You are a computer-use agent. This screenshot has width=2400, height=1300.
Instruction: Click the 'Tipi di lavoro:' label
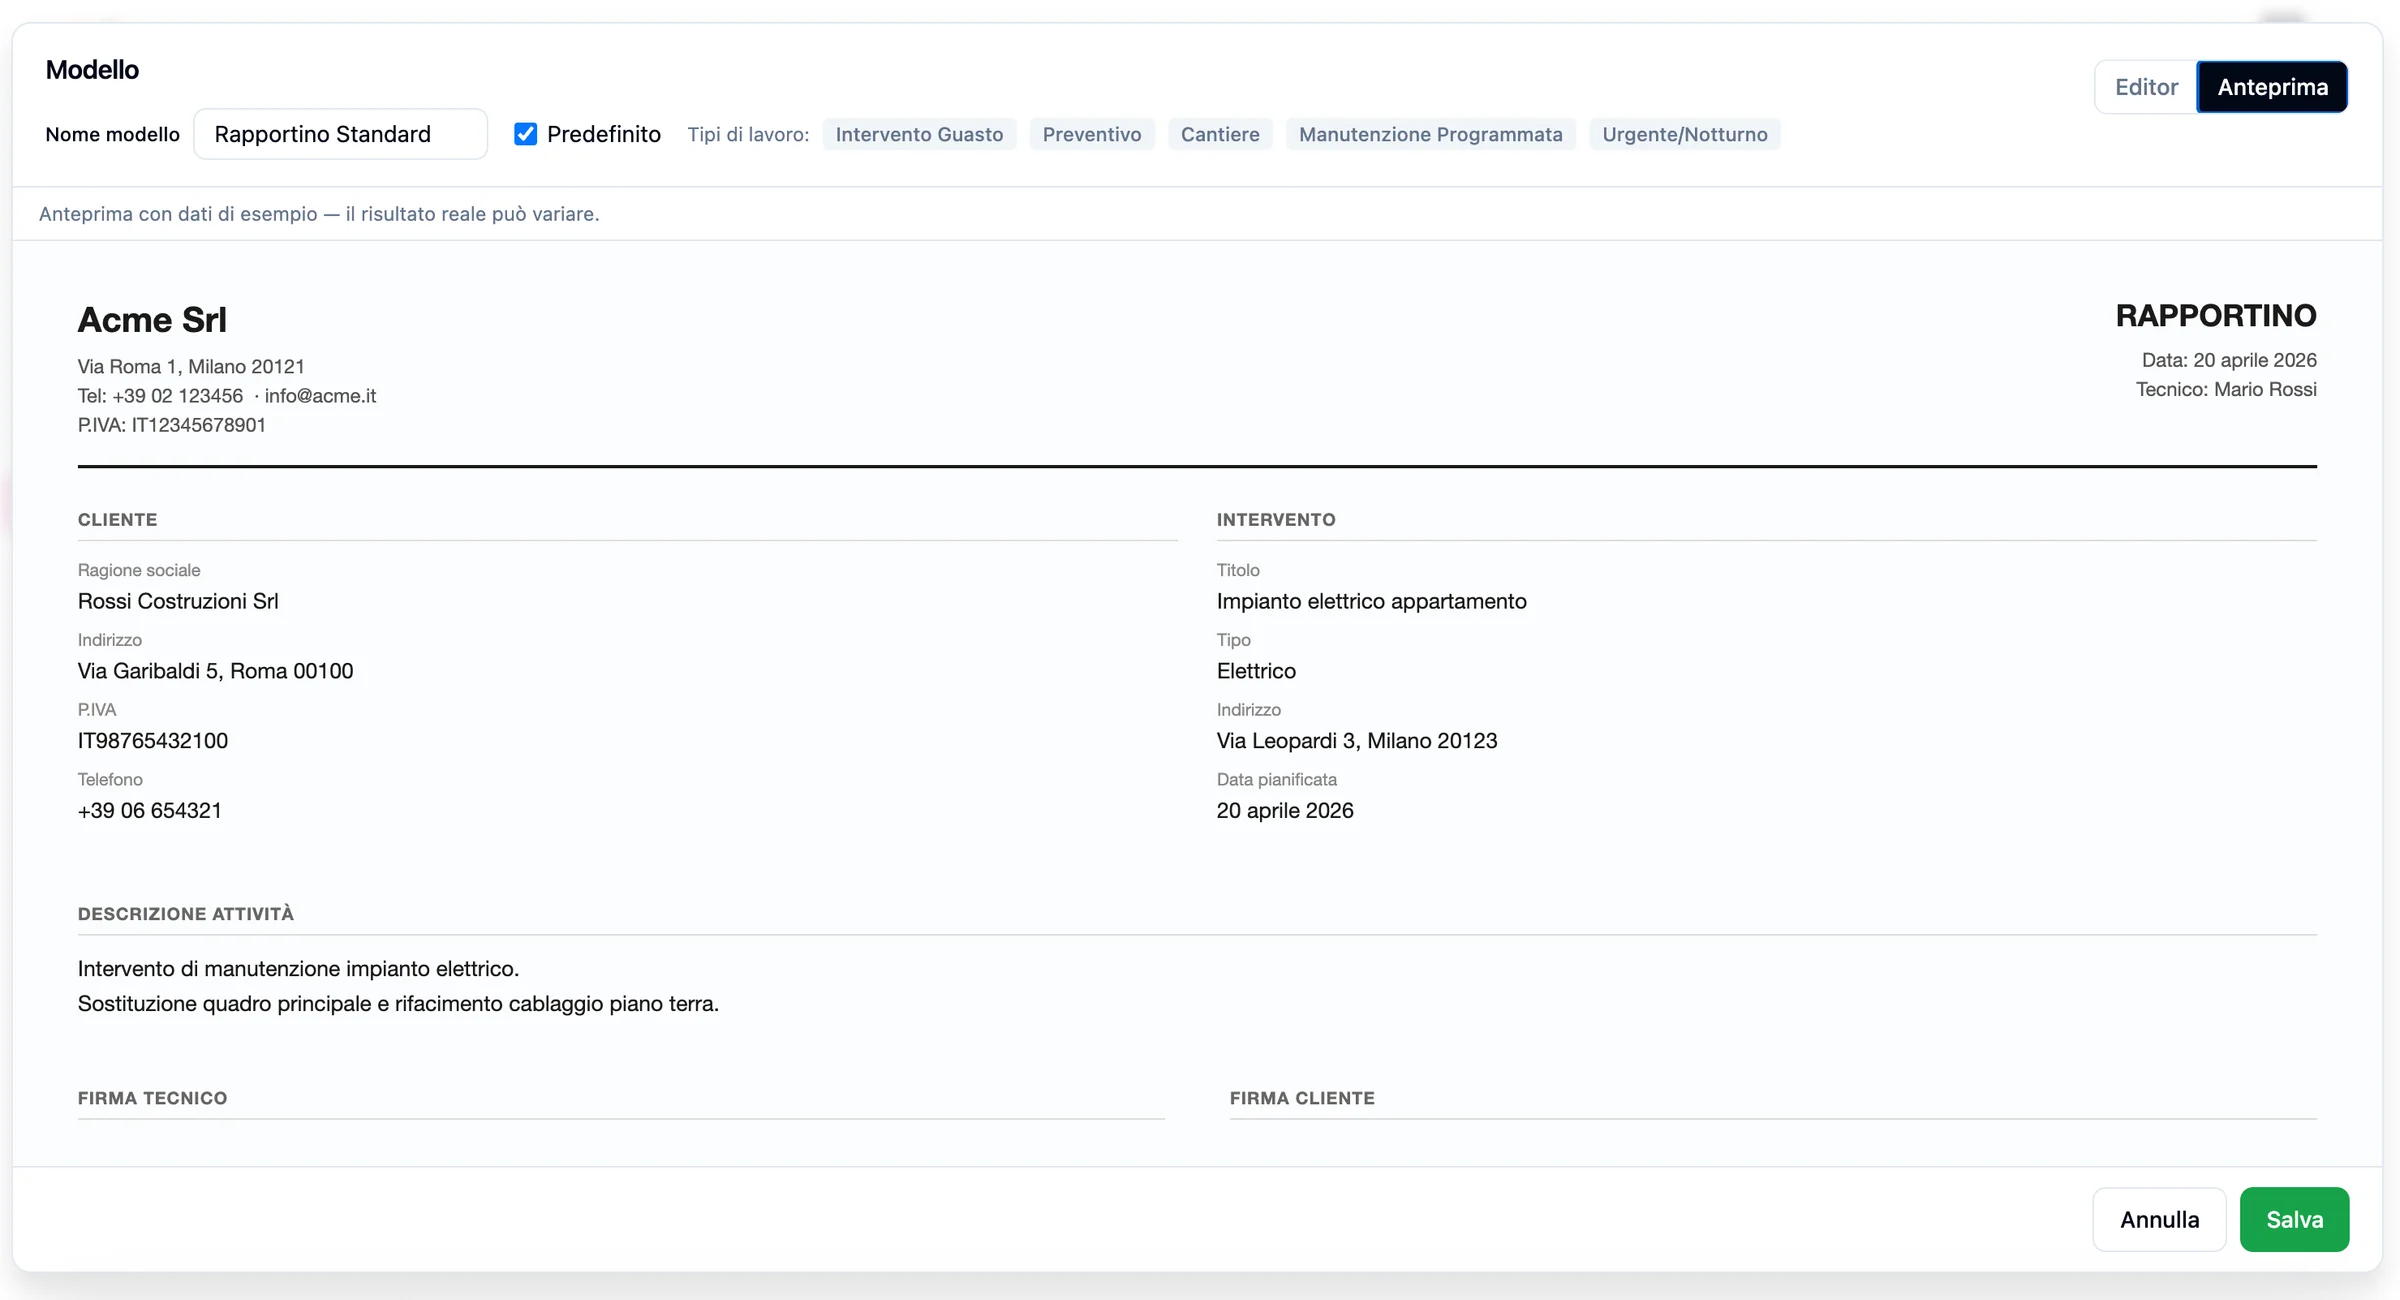(748, 134)
